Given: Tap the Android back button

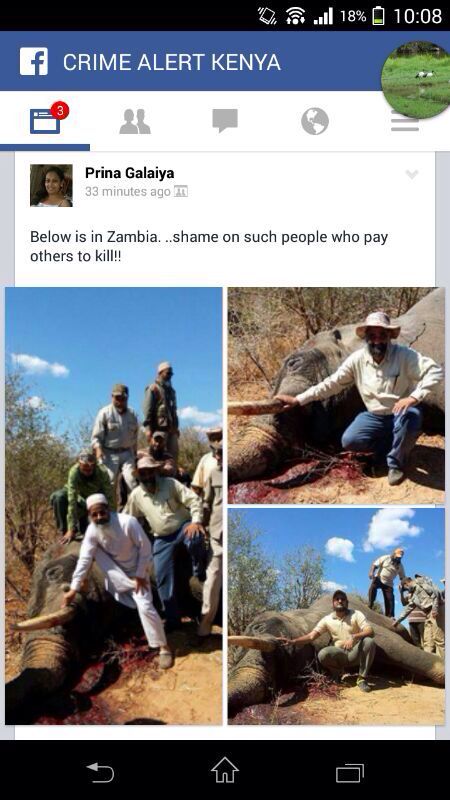Looking at the screenshot, I should 100,772.
